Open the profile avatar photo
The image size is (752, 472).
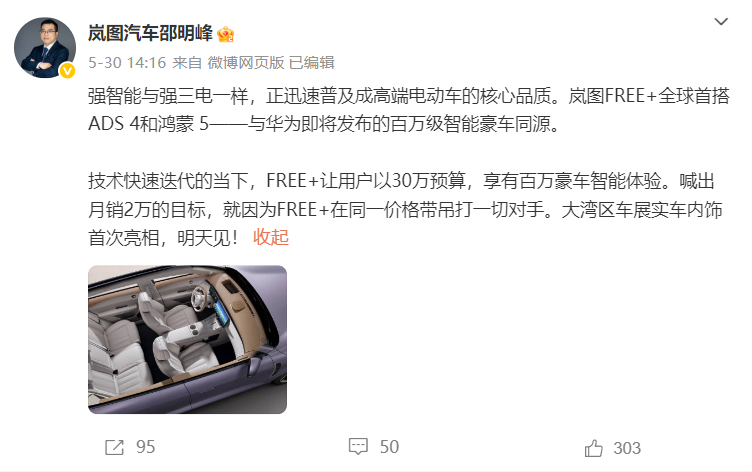45,47
